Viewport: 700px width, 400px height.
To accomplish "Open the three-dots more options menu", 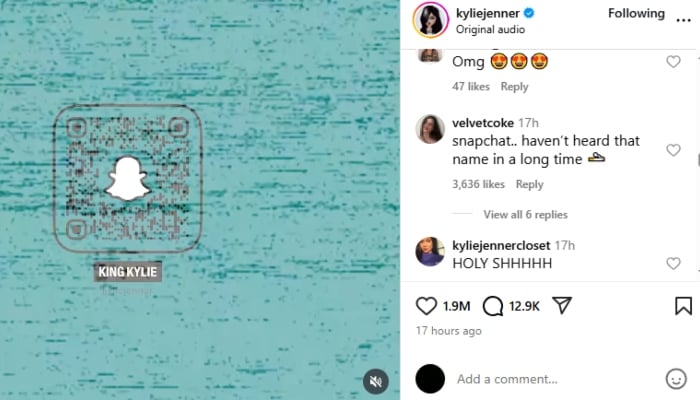I will 683,20.
